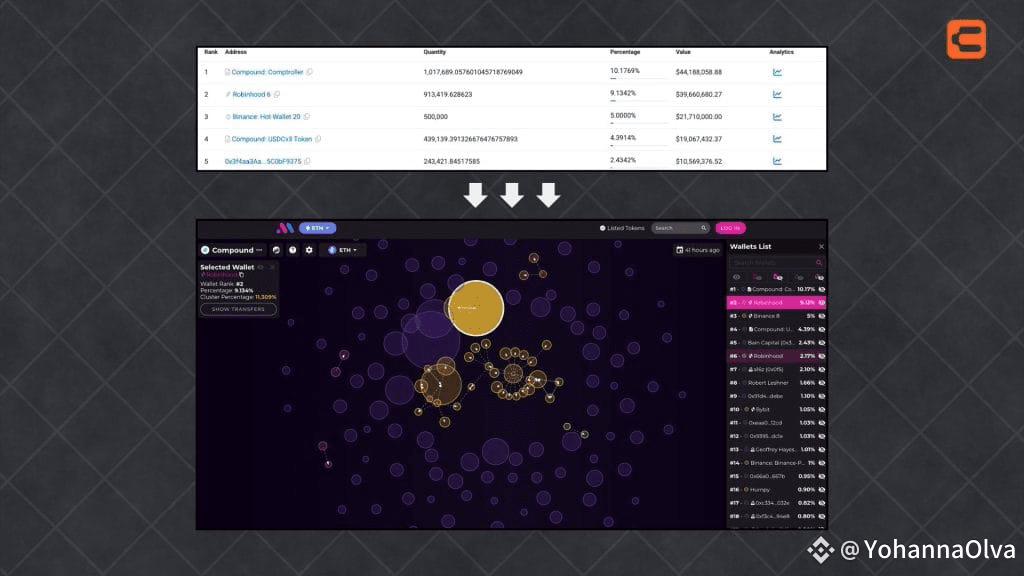This screenshot has width=1024, height=576.
Task: Open the 0x3f4aa3Aa...5C0bF9375 address link
Action: pos(263,161)
